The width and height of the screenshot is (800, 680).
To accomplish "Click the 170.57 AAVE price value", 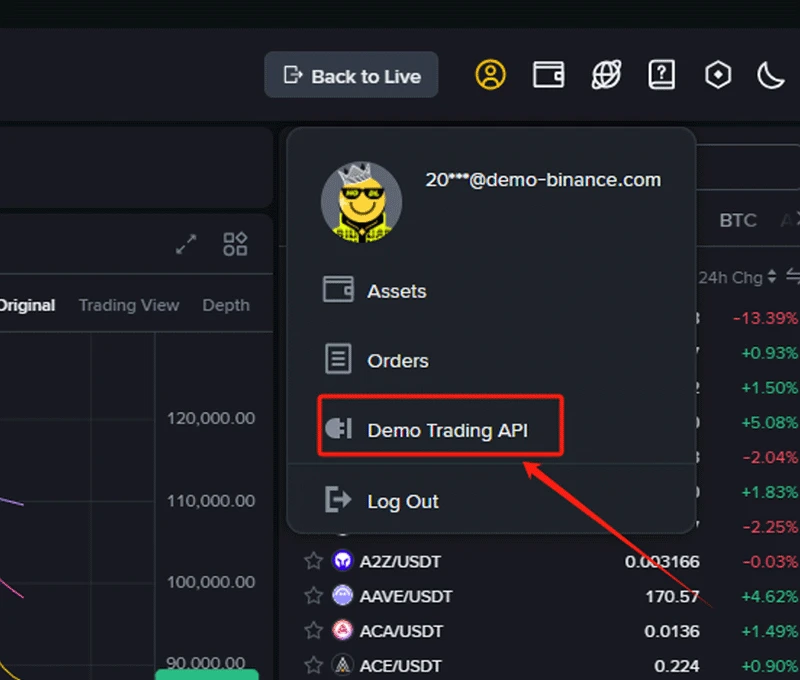I will click(x=672, y=596).
